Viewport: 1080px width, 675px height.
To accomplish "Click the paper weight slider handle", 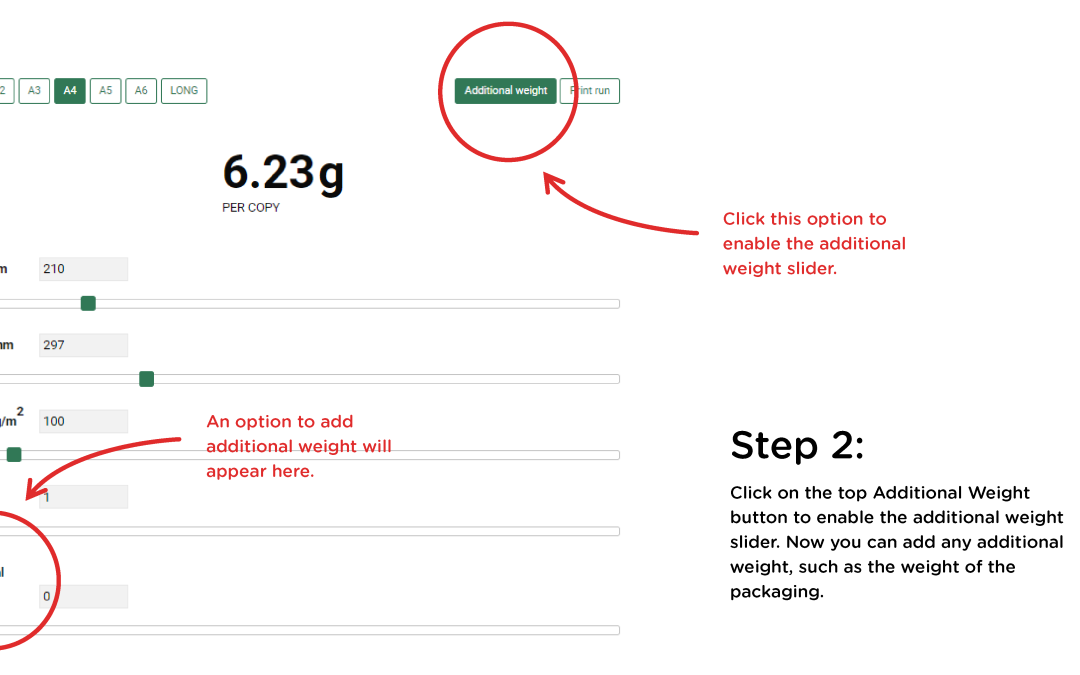I will point(14,455).
